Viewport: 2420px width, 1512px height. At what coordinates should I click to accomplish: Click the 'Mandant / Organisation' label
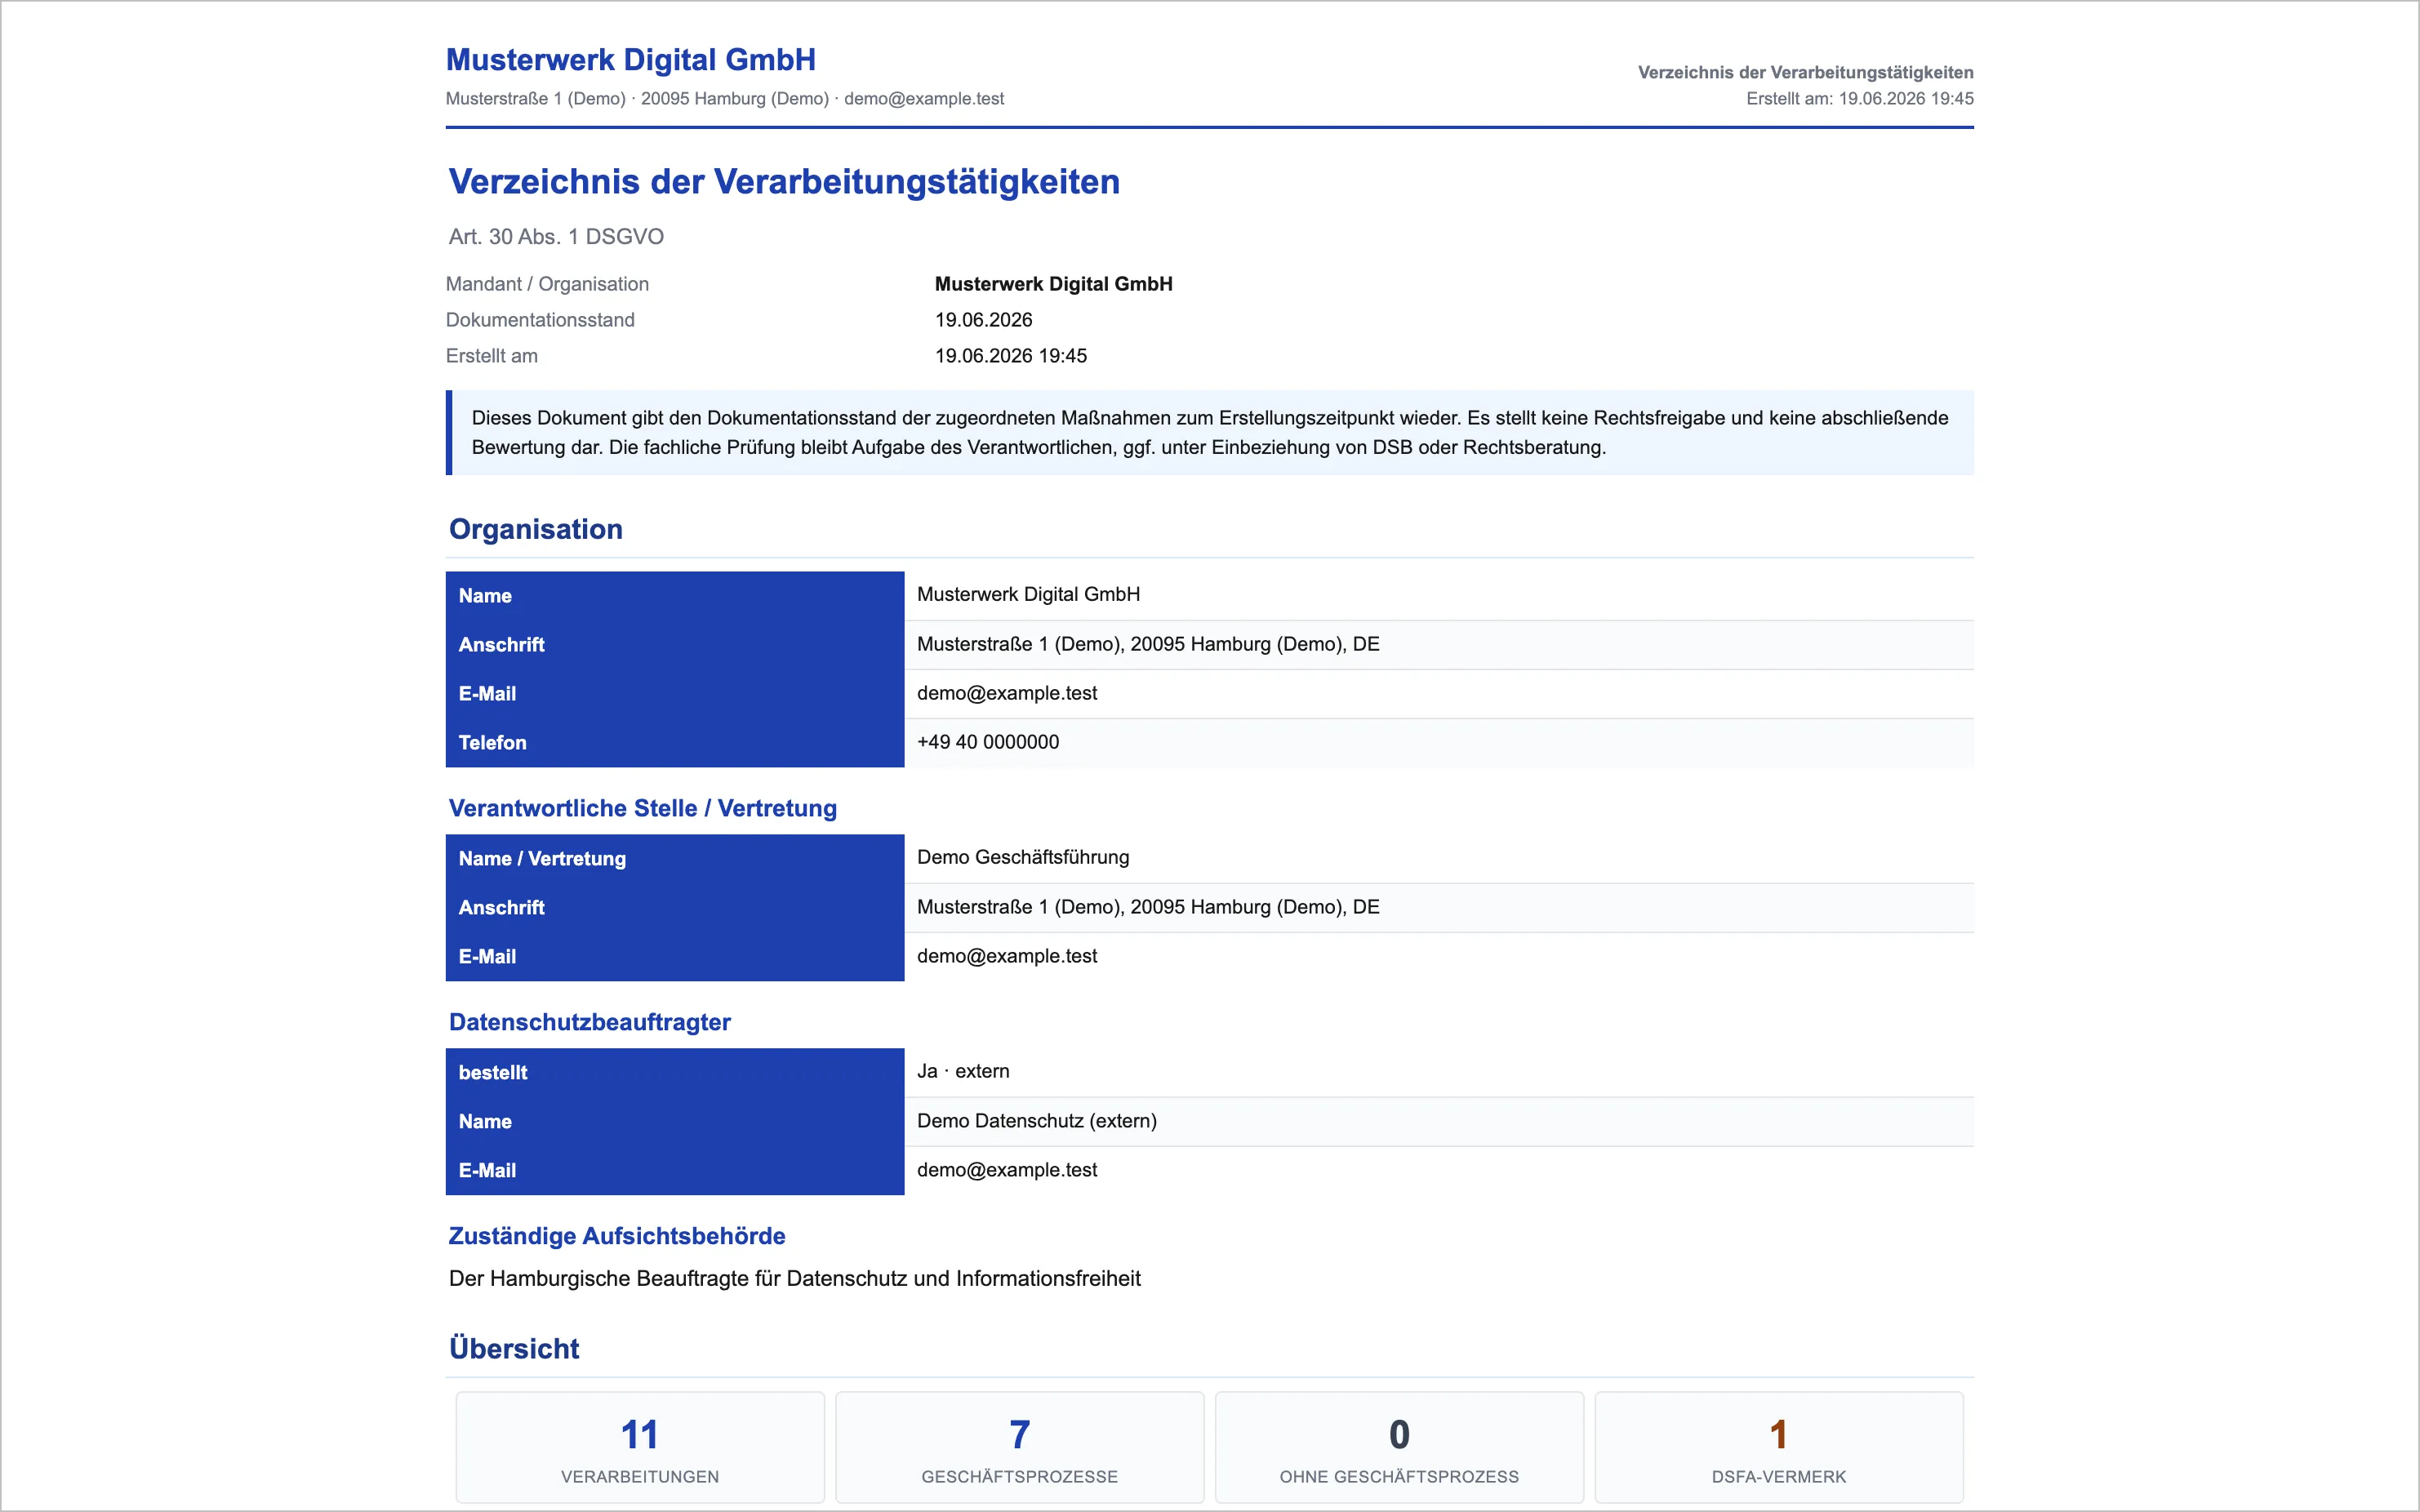tap(547, 284)
